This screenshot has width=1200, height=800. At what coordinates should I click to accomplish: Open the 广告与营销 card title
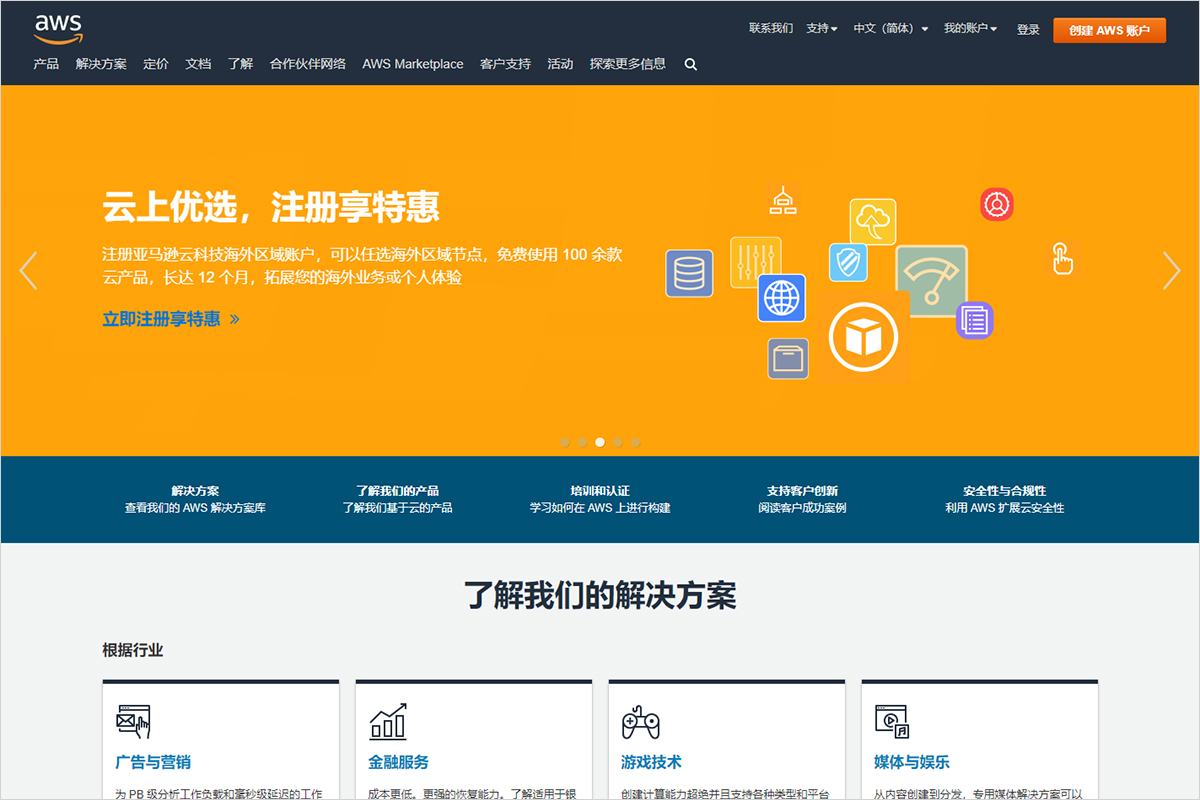tap(153, 762)
